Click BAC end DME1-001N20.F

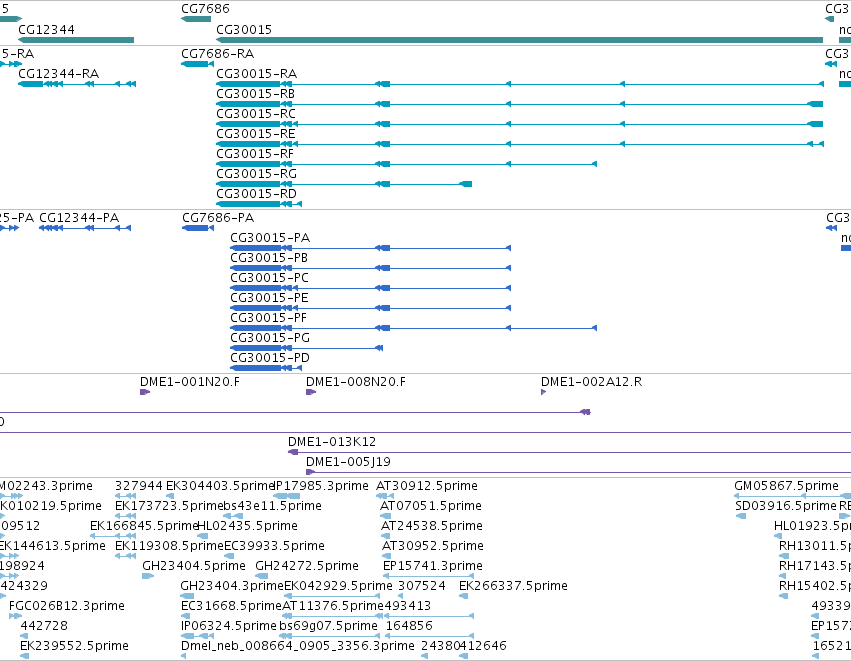[190, 382]
